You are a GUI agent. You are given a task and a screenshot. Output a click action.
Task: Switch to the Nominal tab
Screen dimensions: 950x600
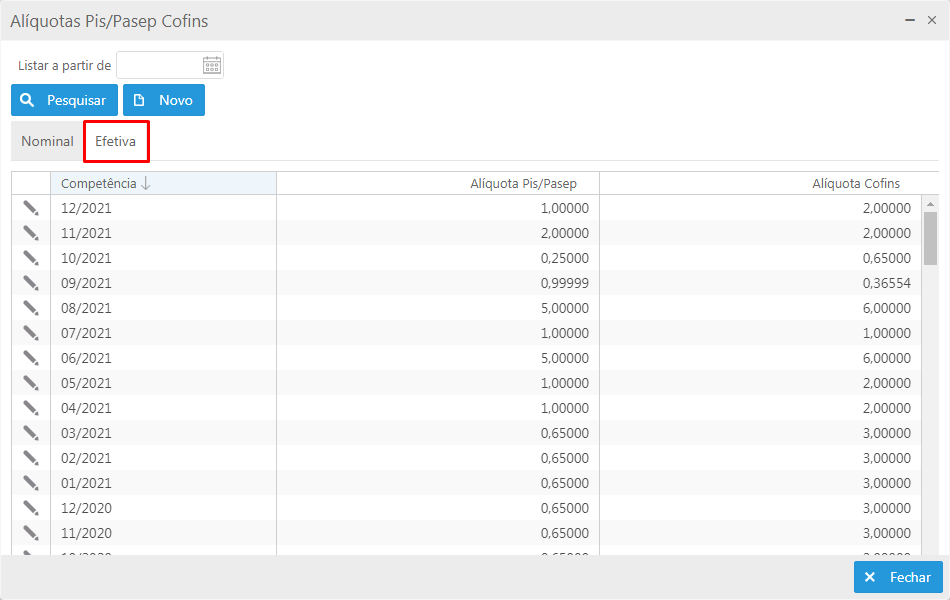click(47, 141)
